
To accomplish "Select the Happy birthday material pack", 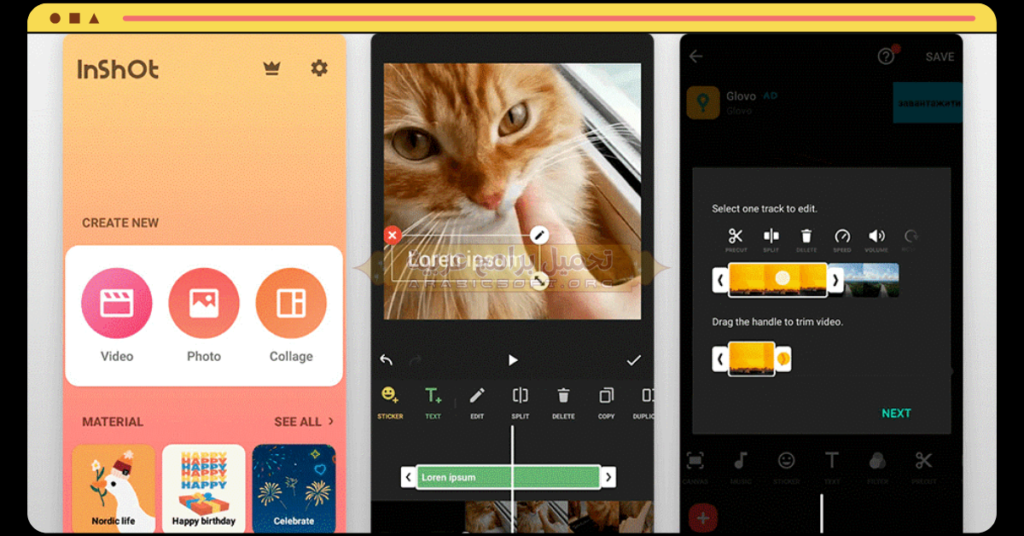I will point(204,488).
